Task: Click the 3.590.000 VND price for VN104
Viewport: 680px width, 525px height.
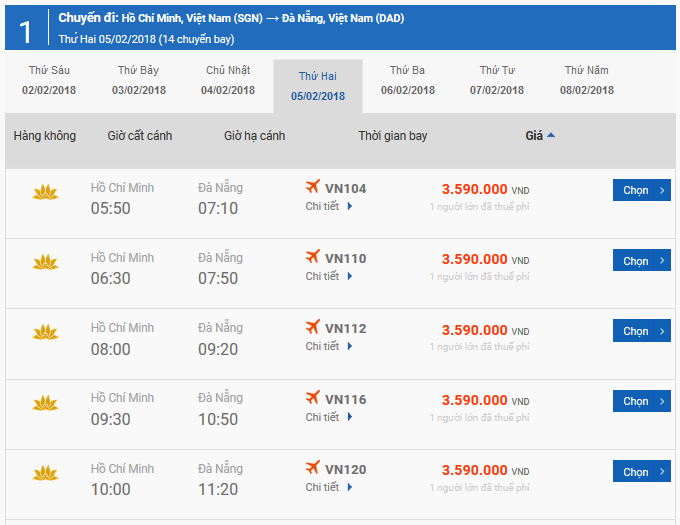Action: (x=486, y=189)
